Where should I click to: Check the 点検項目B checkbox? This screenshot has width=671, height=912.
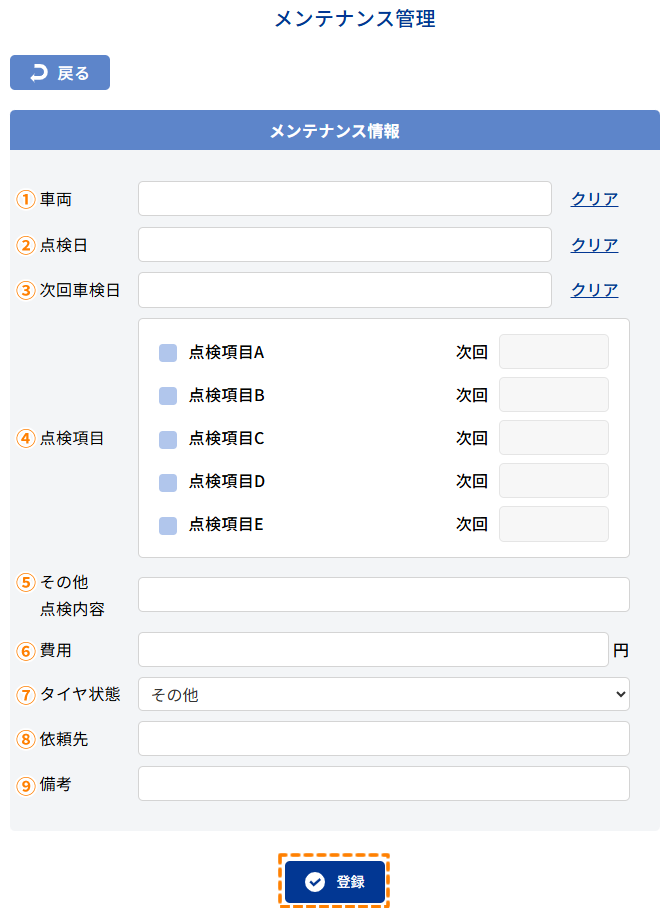point(168,396)
